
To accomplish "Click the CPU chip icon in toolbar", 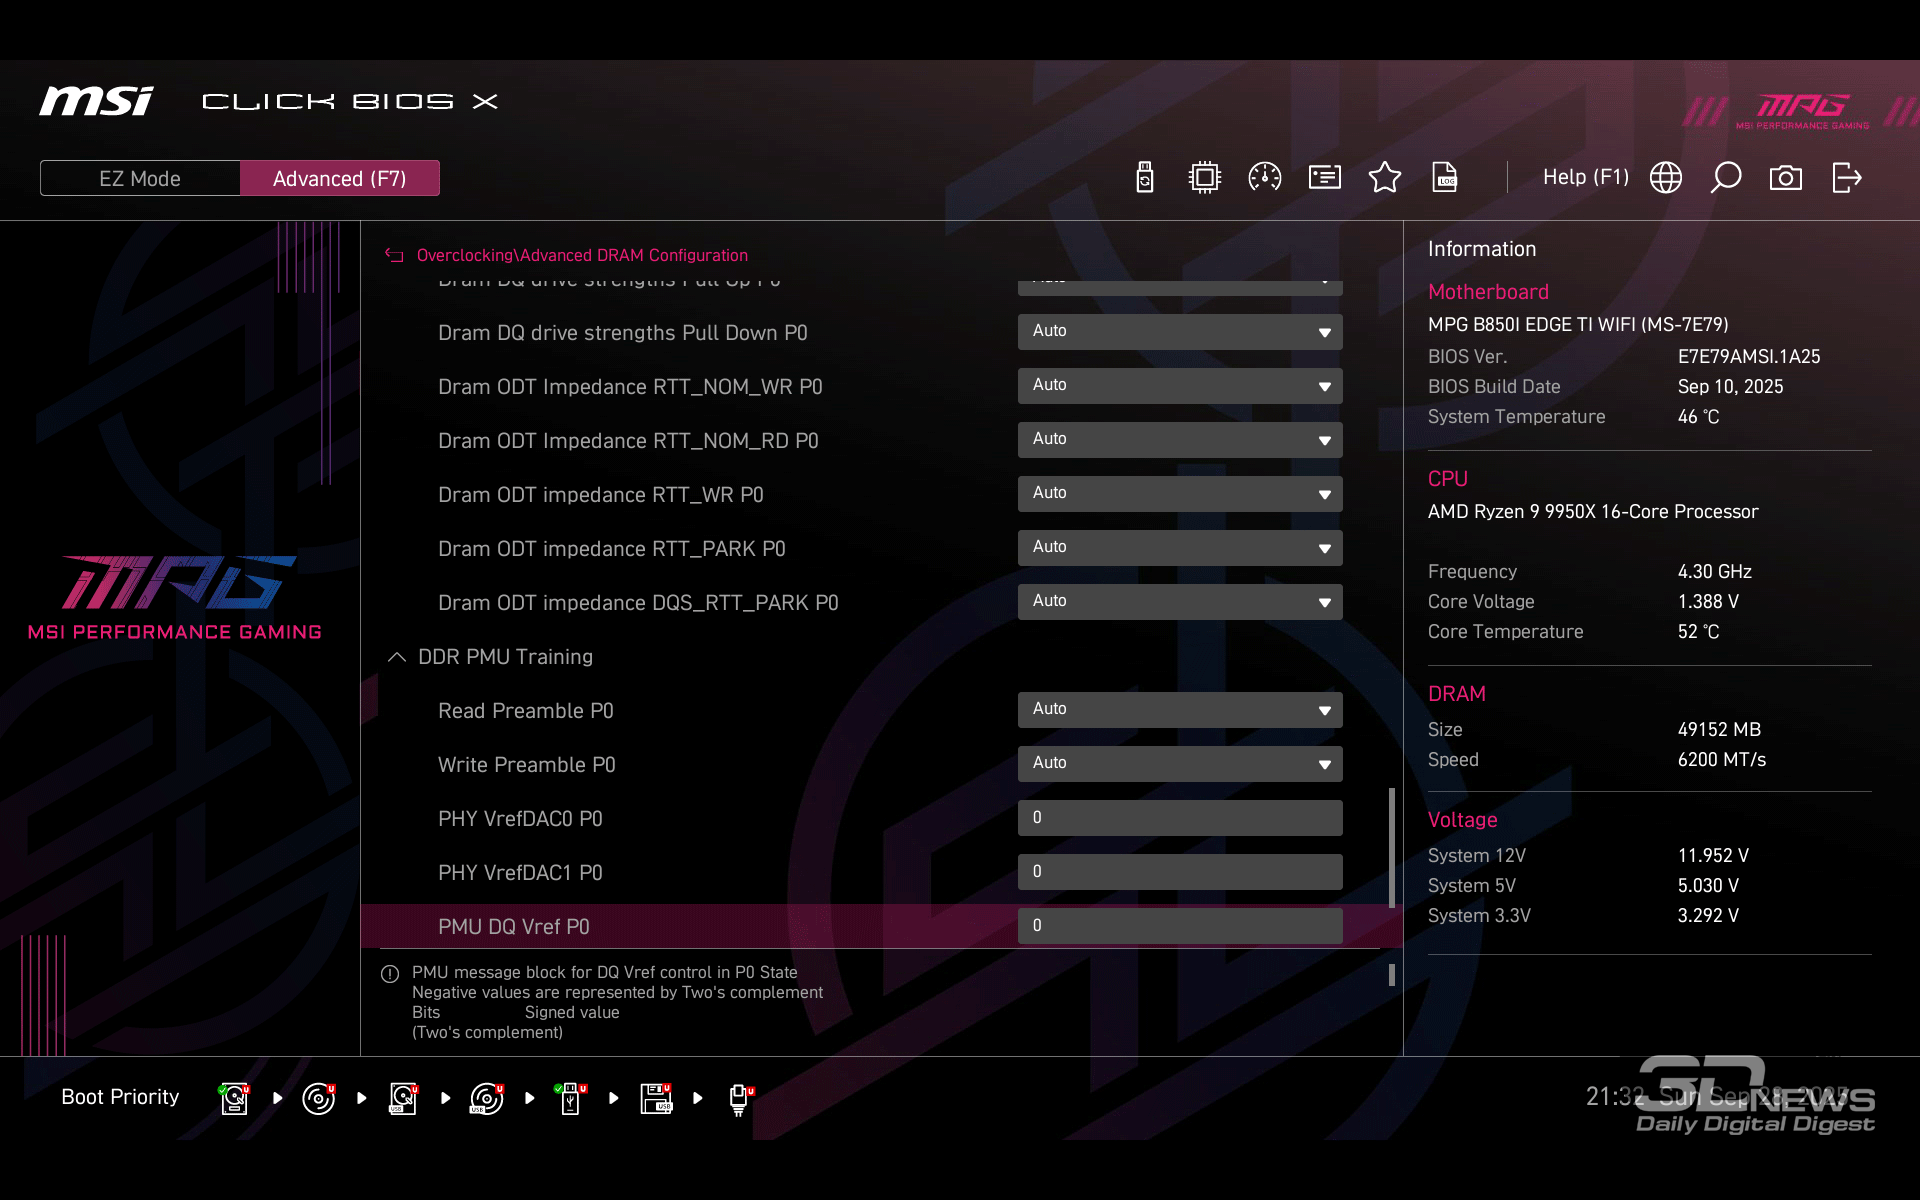I will point(1205,178).
